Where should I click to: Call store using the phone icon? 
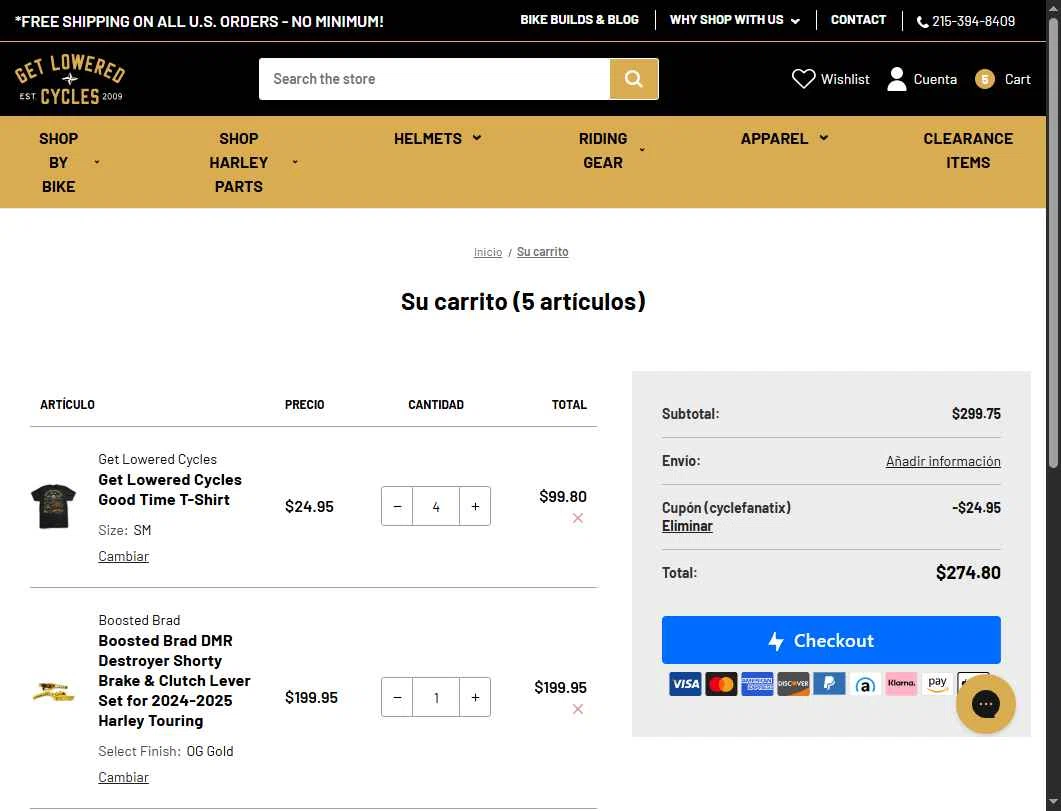click(922, 22)
